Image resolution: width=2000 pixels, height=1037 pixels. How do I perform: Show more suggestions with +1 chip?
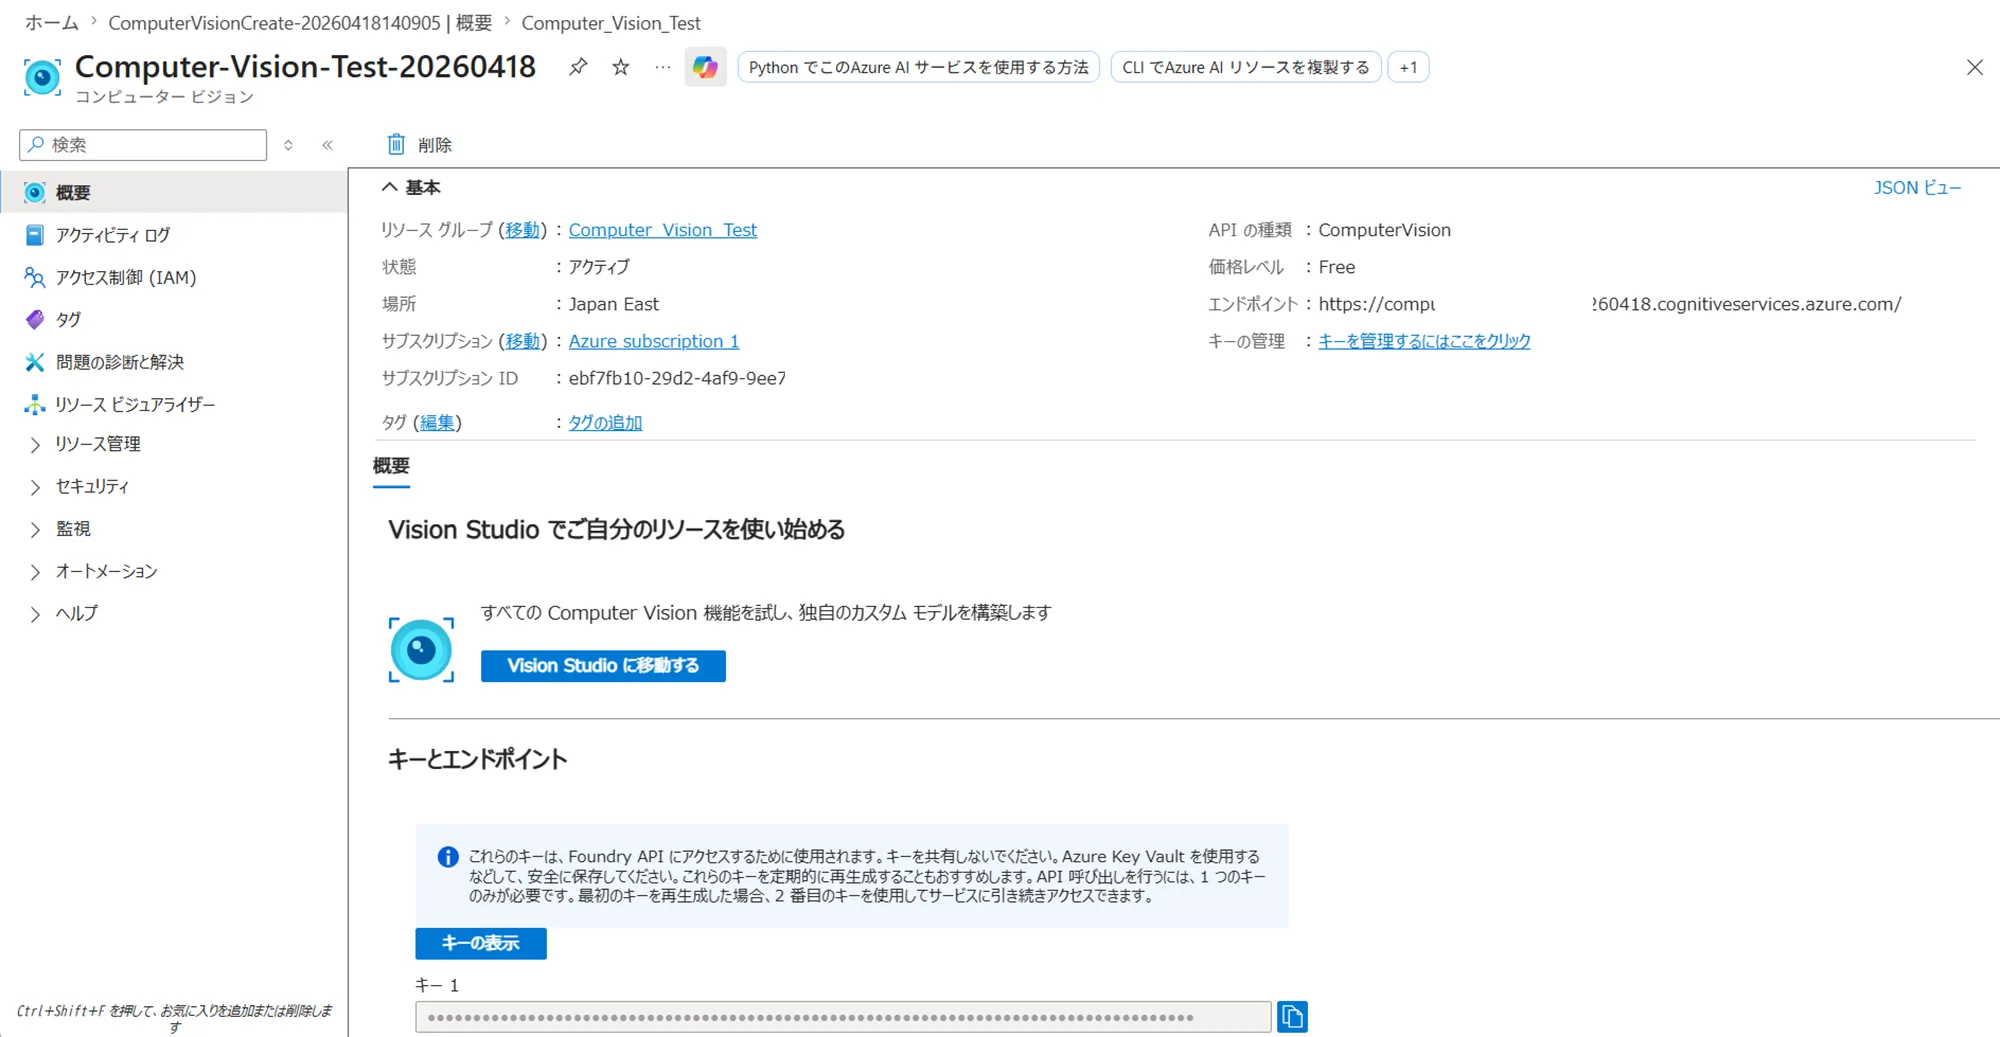pyautogui.click(x=1408, y=67)
